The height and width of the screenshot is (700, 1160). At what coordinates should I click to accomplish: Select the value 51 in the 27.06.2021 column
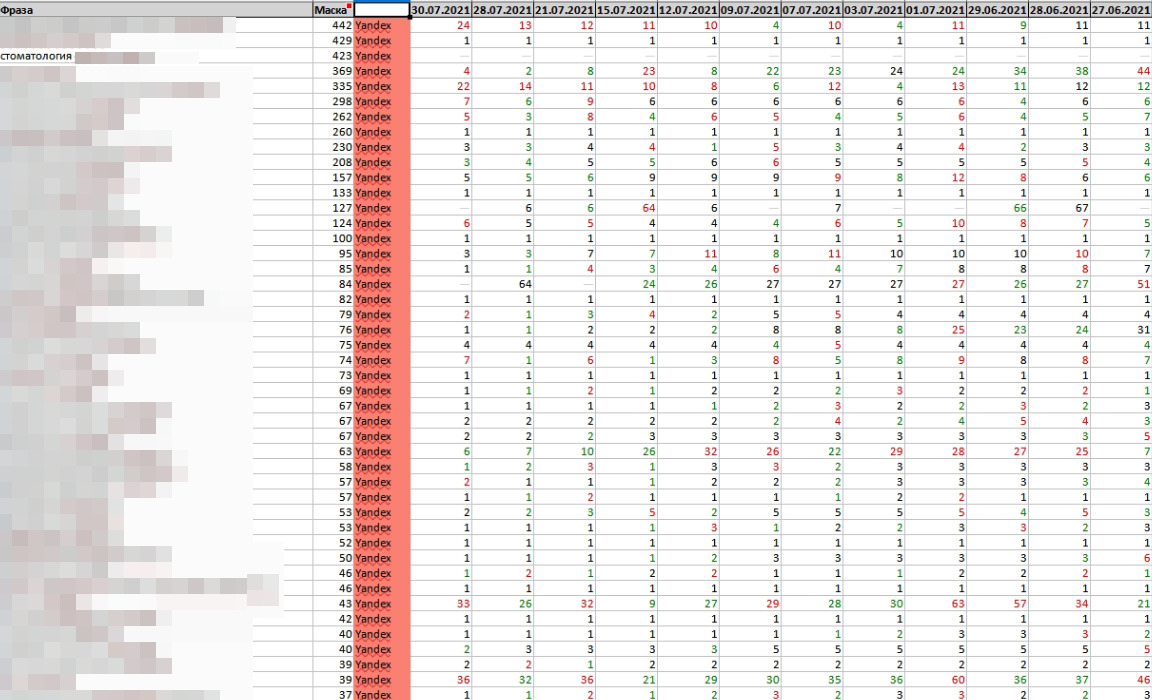(1143, 284)
